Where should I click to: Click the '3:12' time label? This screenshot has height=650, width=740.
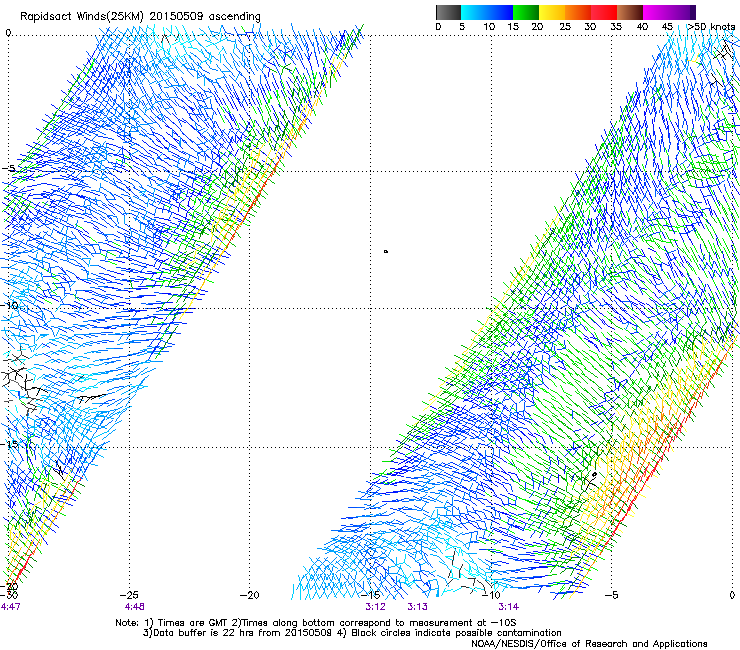coord(375,607)
